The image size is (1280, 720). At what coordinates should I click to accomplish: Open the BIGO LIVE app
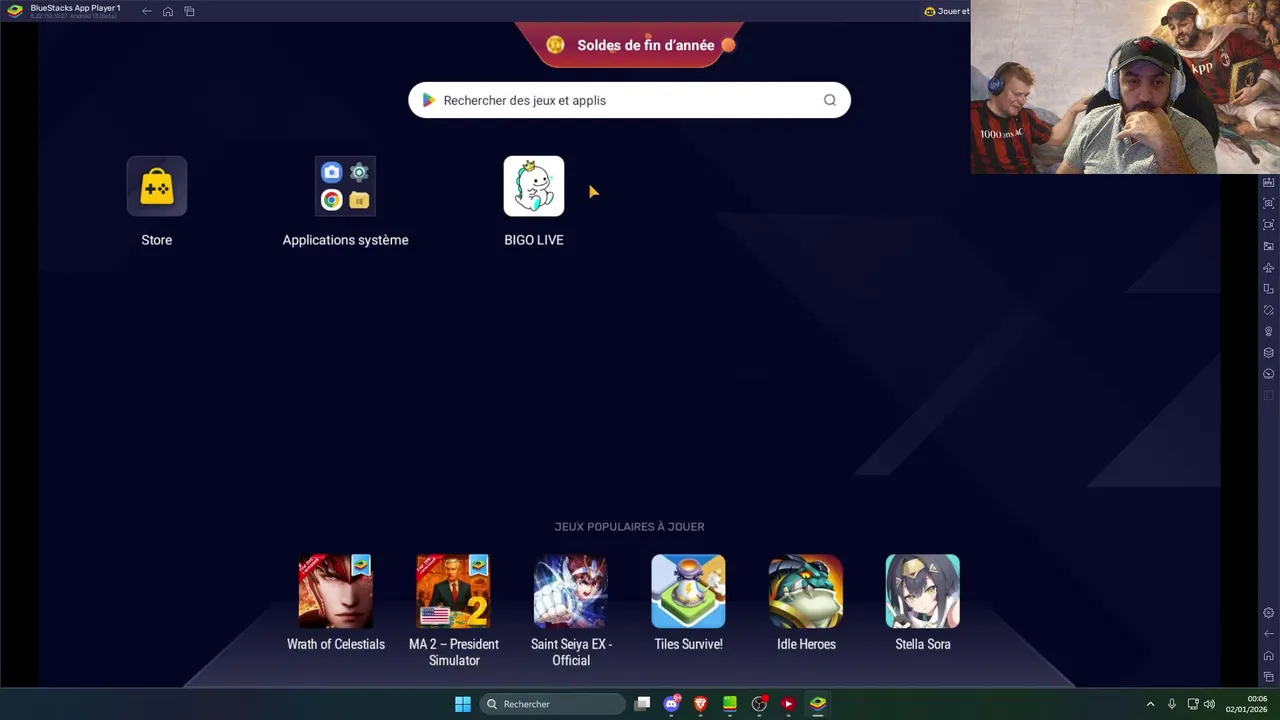tap(533, 187)
